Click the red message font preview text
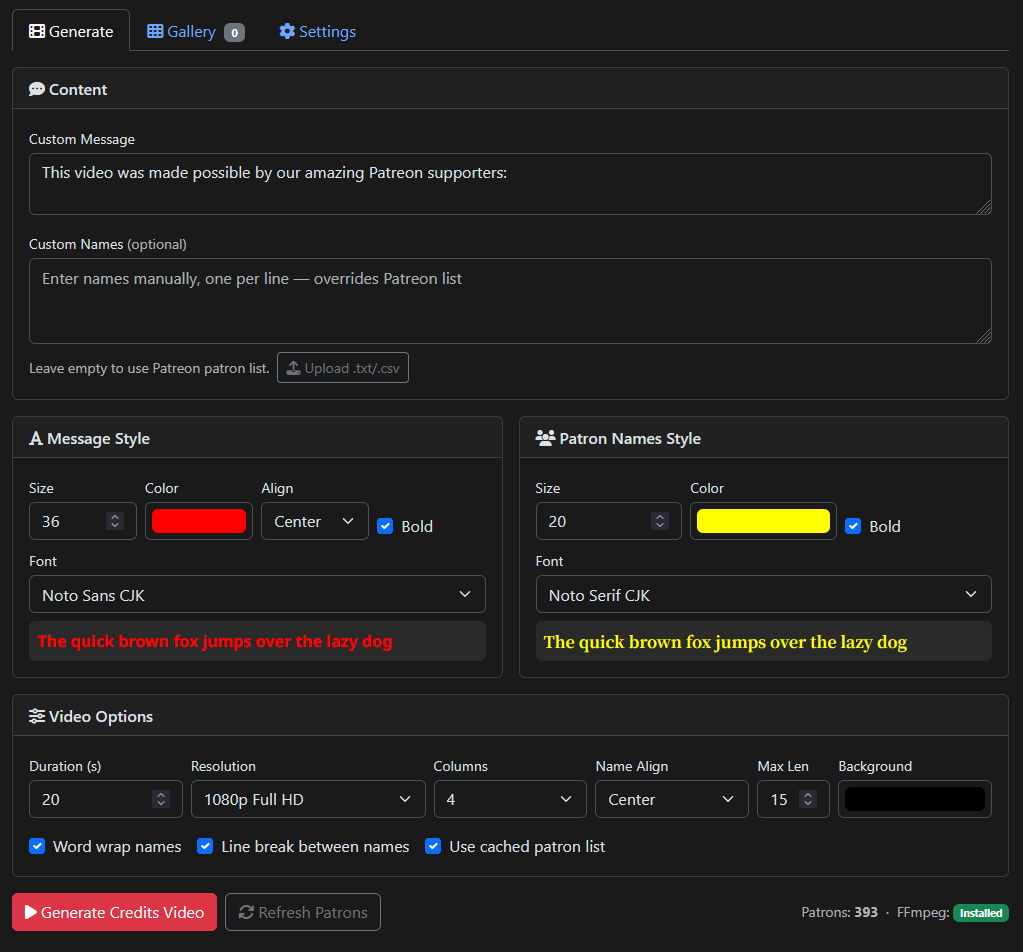The width and height of the screenshot is (1023, 952). 215,641
